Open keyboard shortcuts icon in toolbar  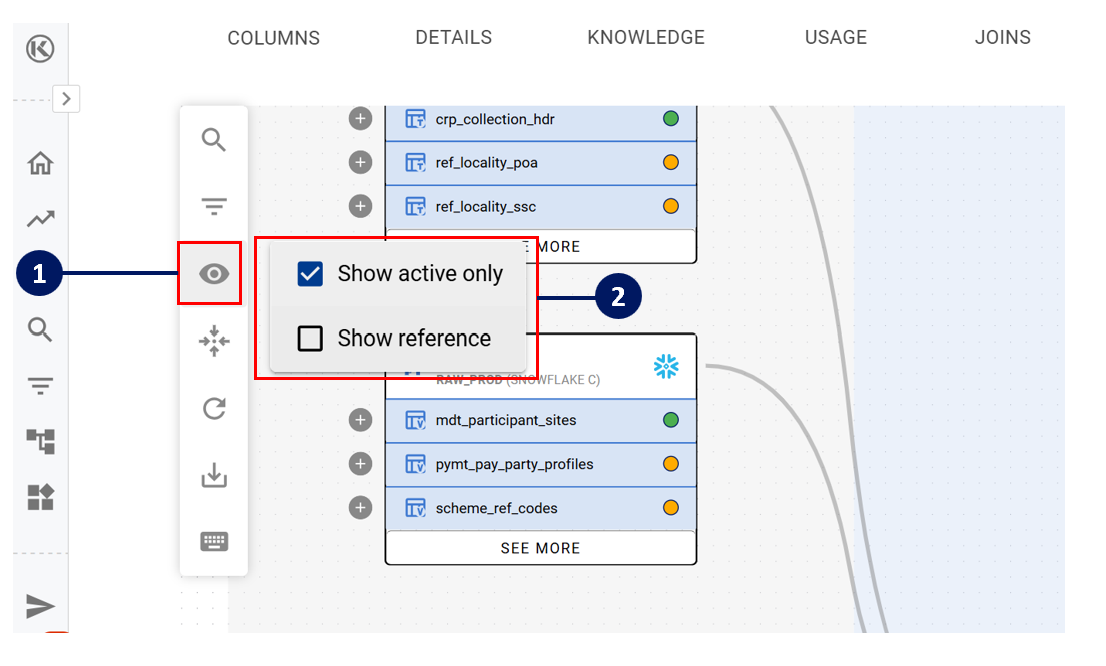coord(214,542)
